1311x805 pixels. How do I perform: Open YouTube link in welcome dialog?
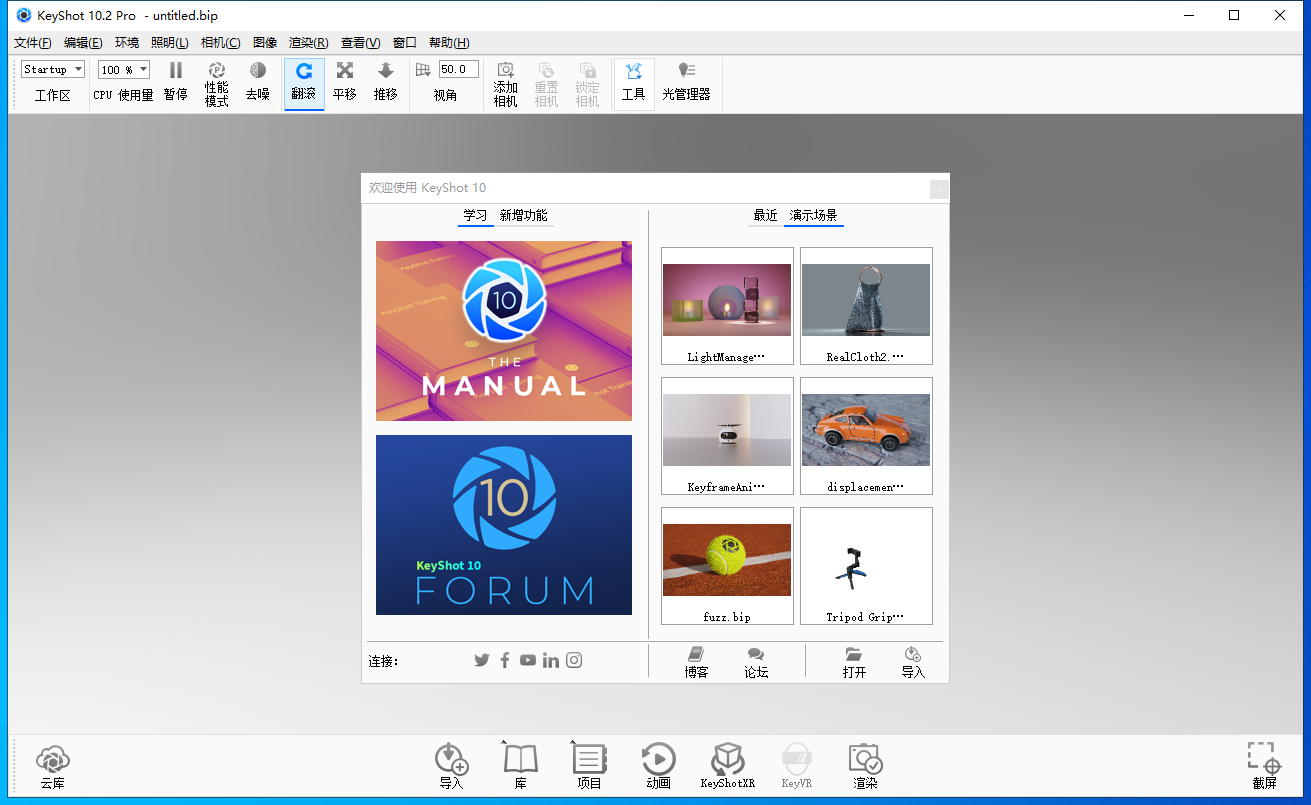pos(528,660)
